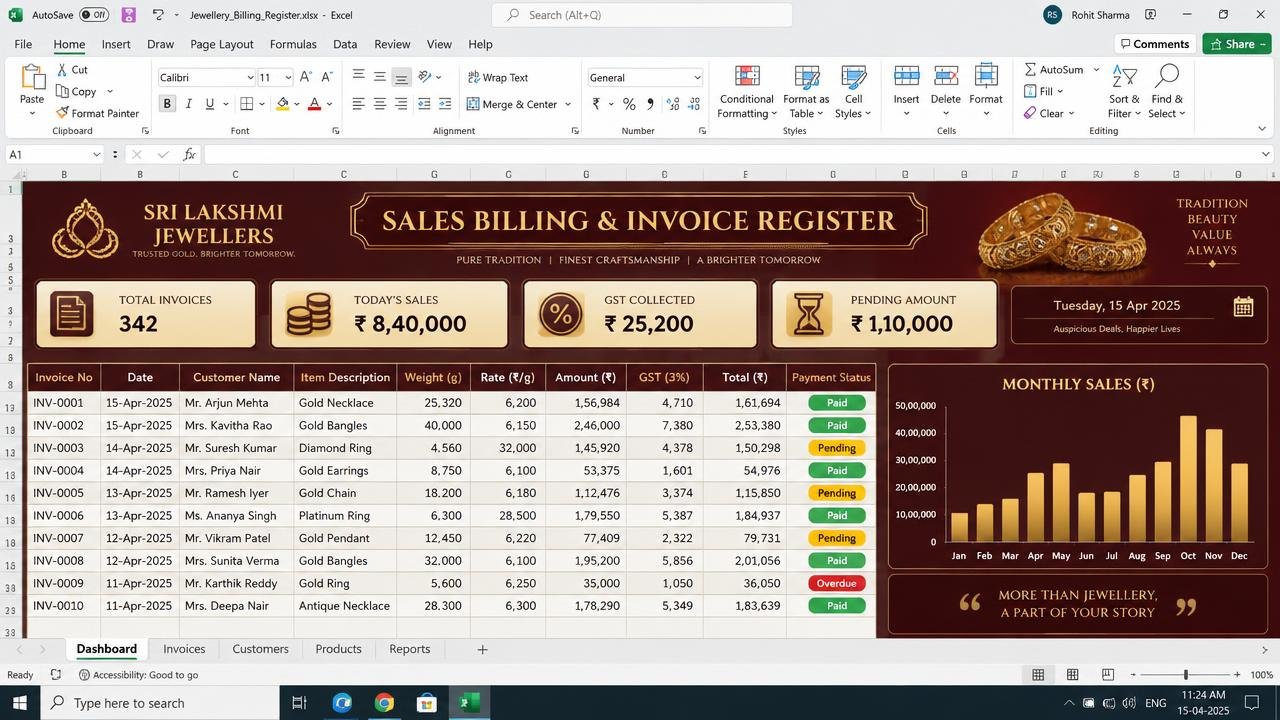The height and width of the screenshot is (720, 1280).
Task: Add a new sheet with plus button
Action: tap(482, 649)
